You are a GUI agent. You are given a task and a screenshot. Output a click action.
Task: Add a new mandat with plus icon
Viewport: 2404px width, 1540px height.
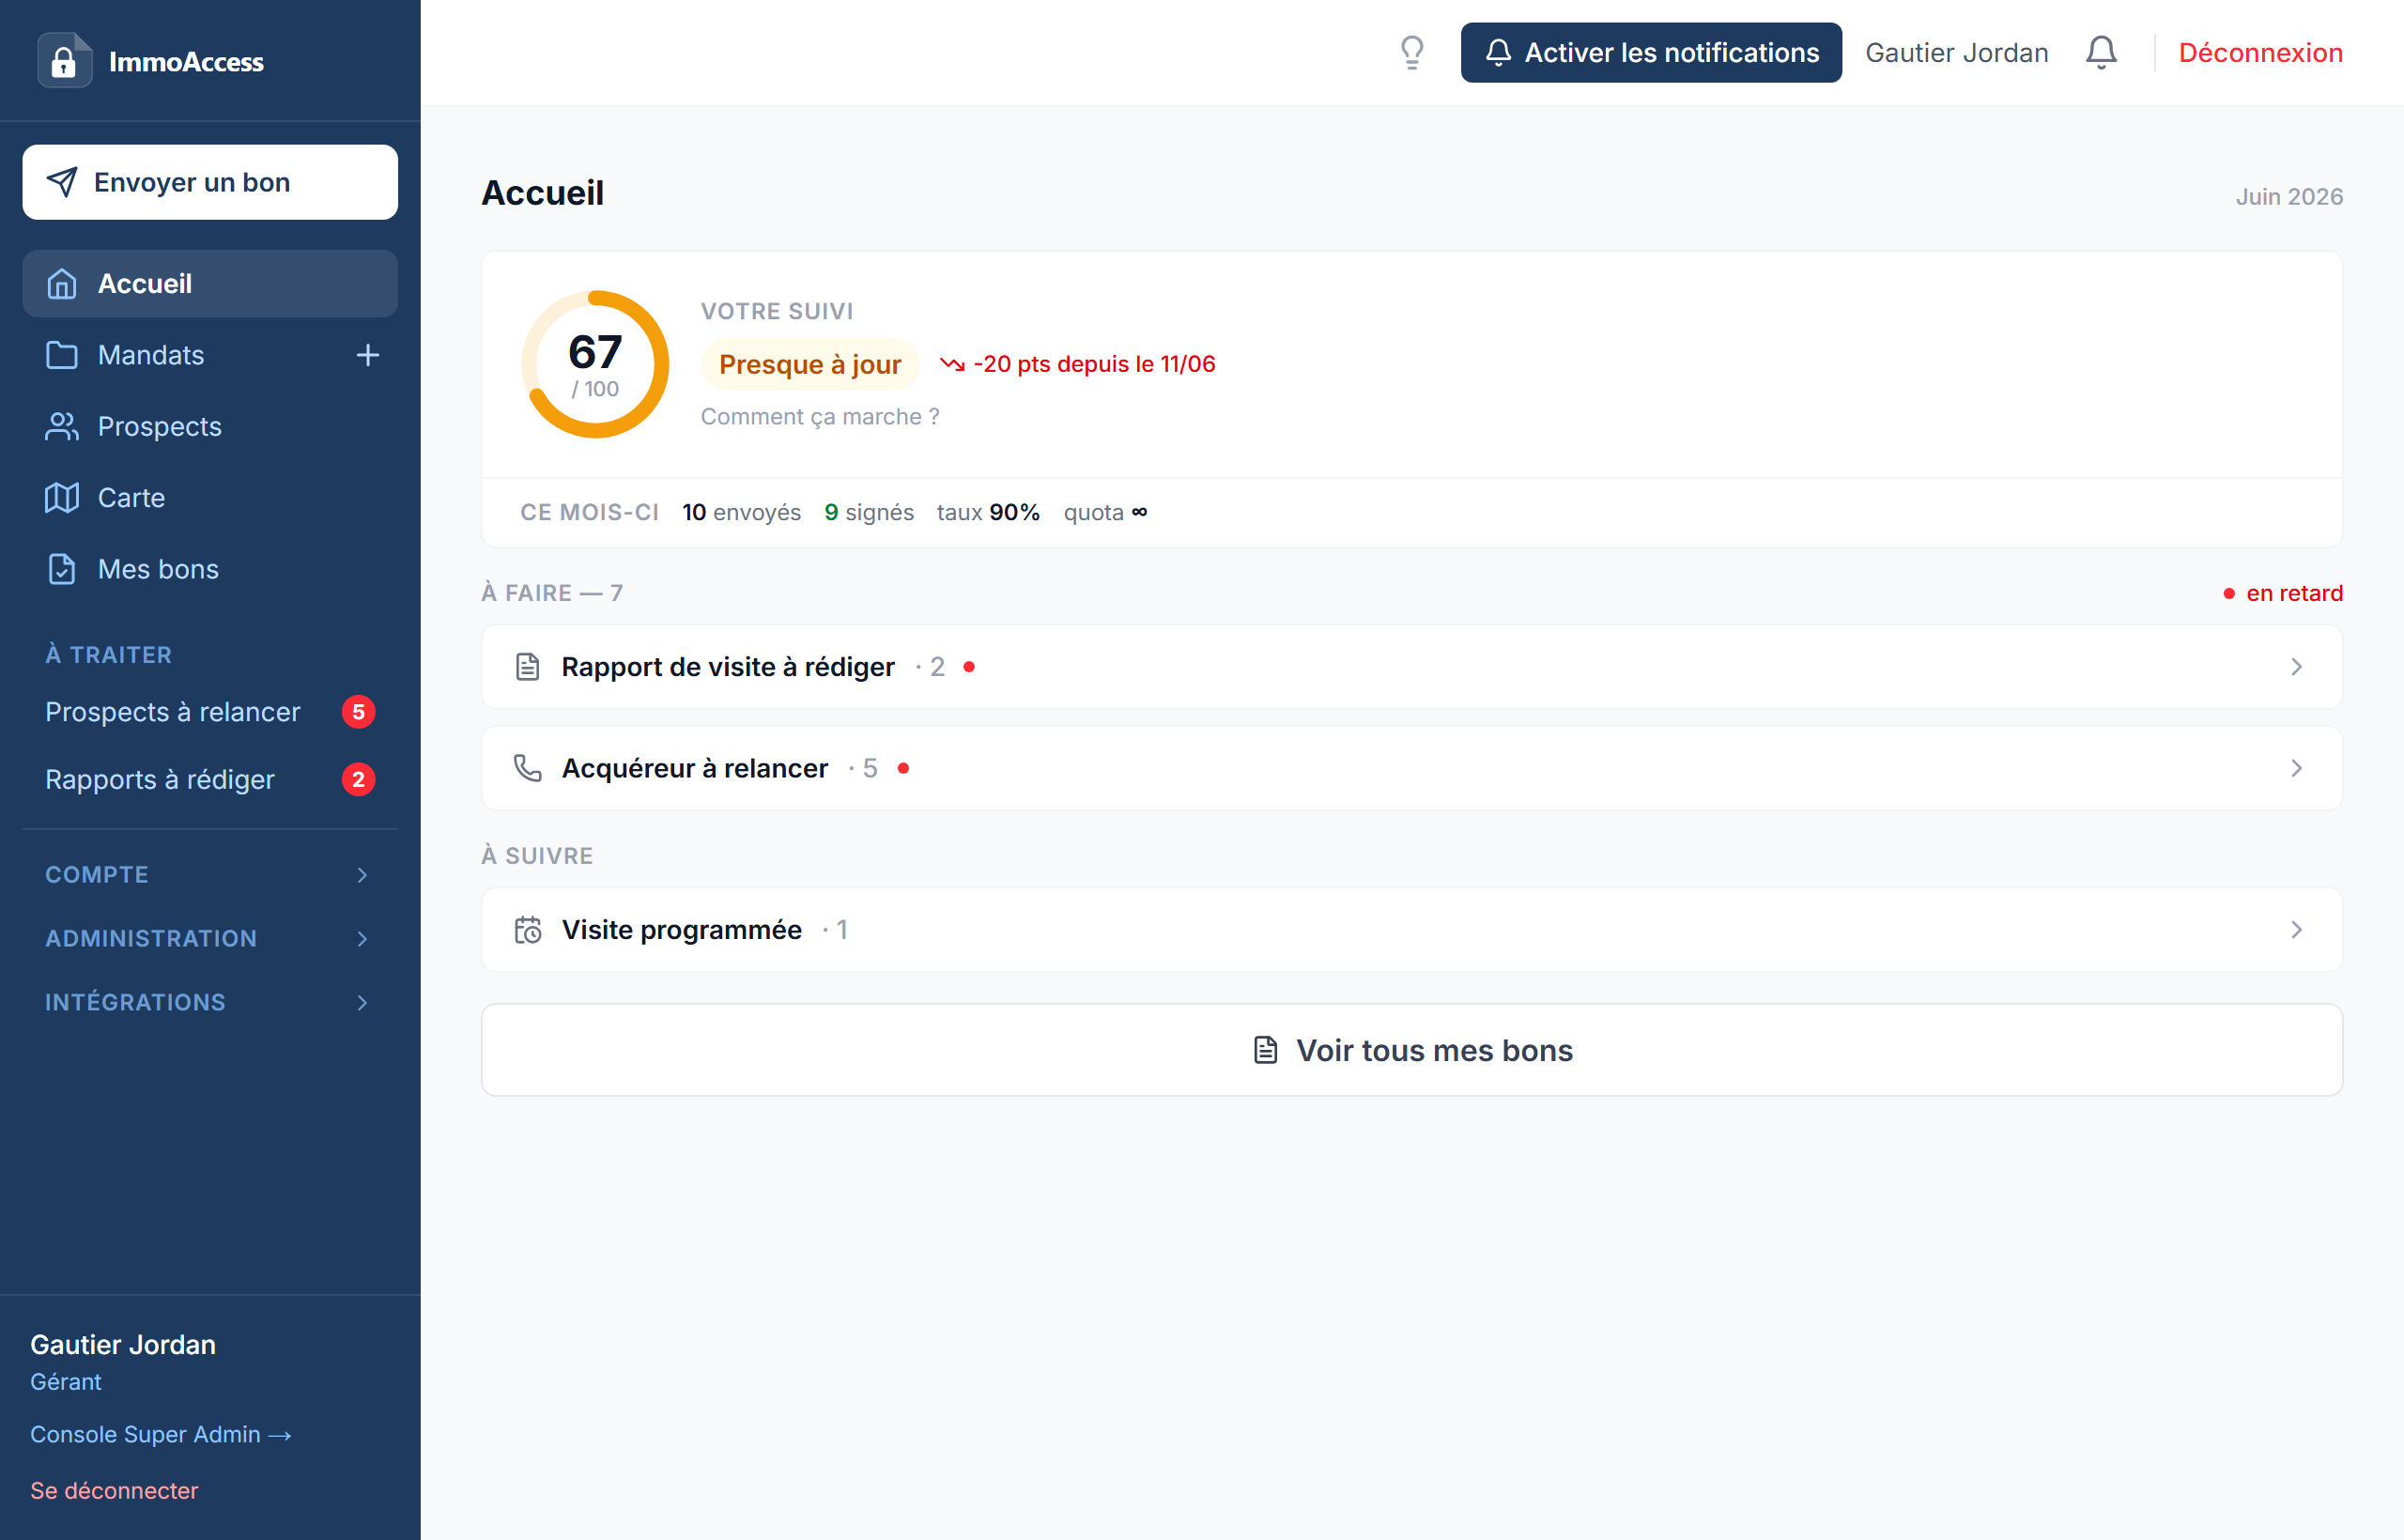coord(368,355)
